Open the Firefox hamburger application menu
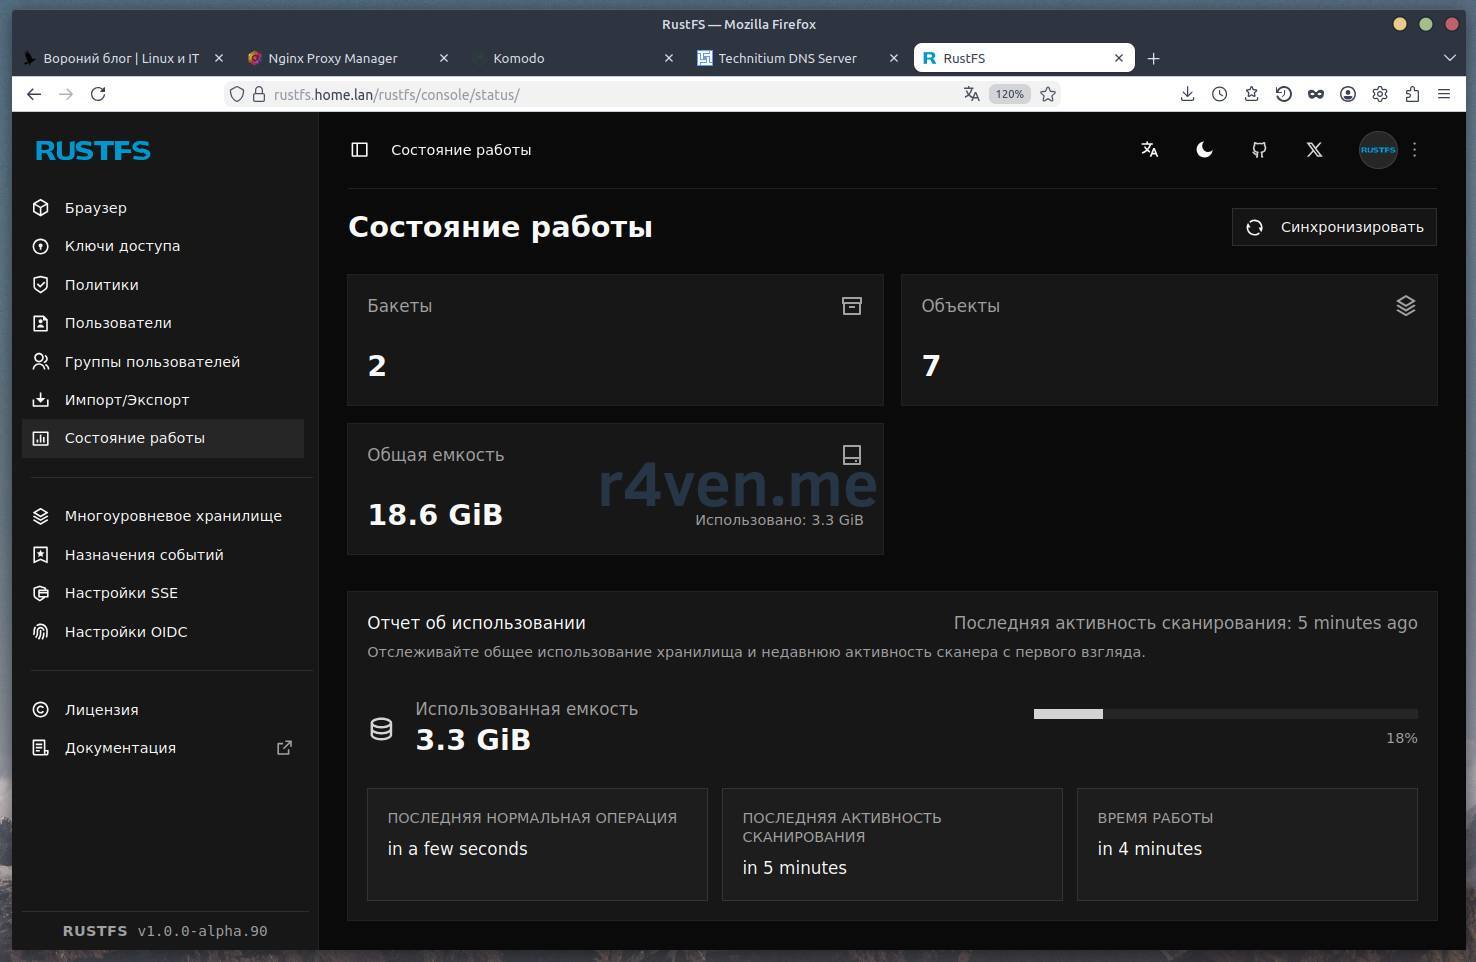Screen dimensions: 1476x962 pos(1443,94)
